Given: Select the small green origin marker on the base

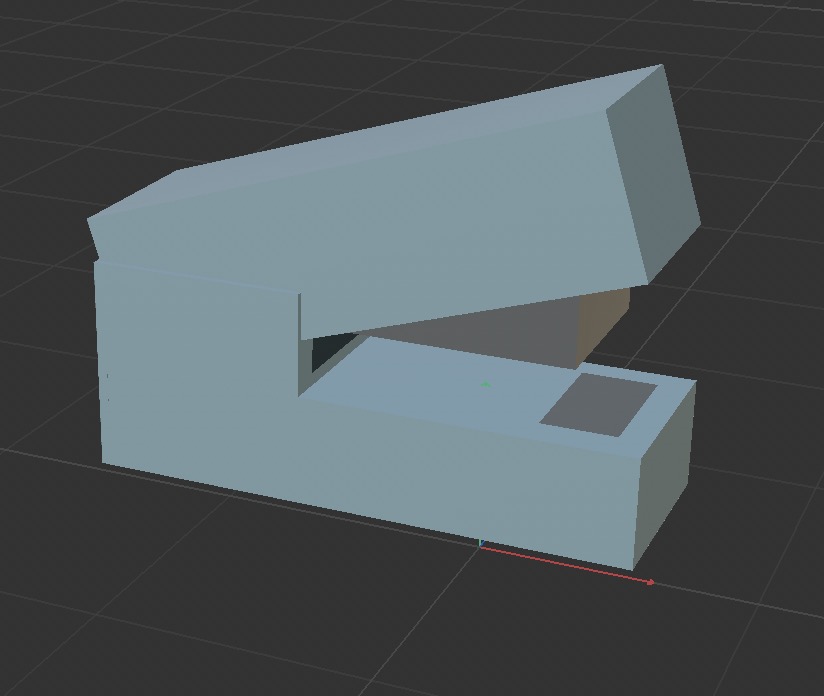Looking at the screenshot, I should pyautogui.click(x=486, y=384).
